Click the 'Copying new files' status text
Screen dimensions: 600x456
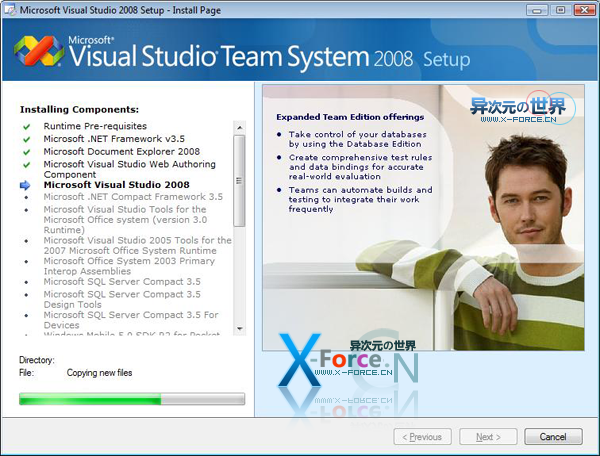(99, 373)
